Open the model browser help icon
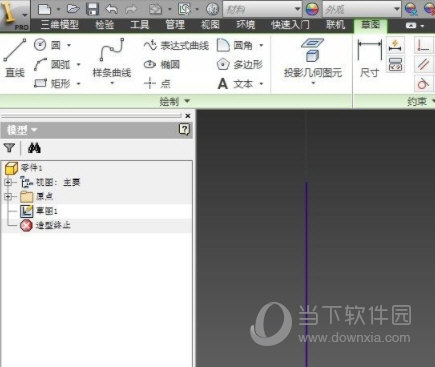The image size is (435, 367). (184, 129)
